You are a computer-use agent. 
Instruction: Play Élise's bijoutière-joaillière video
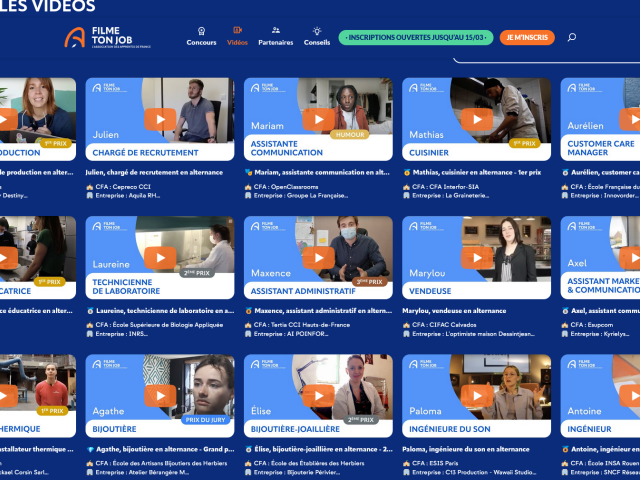(318, 396)
